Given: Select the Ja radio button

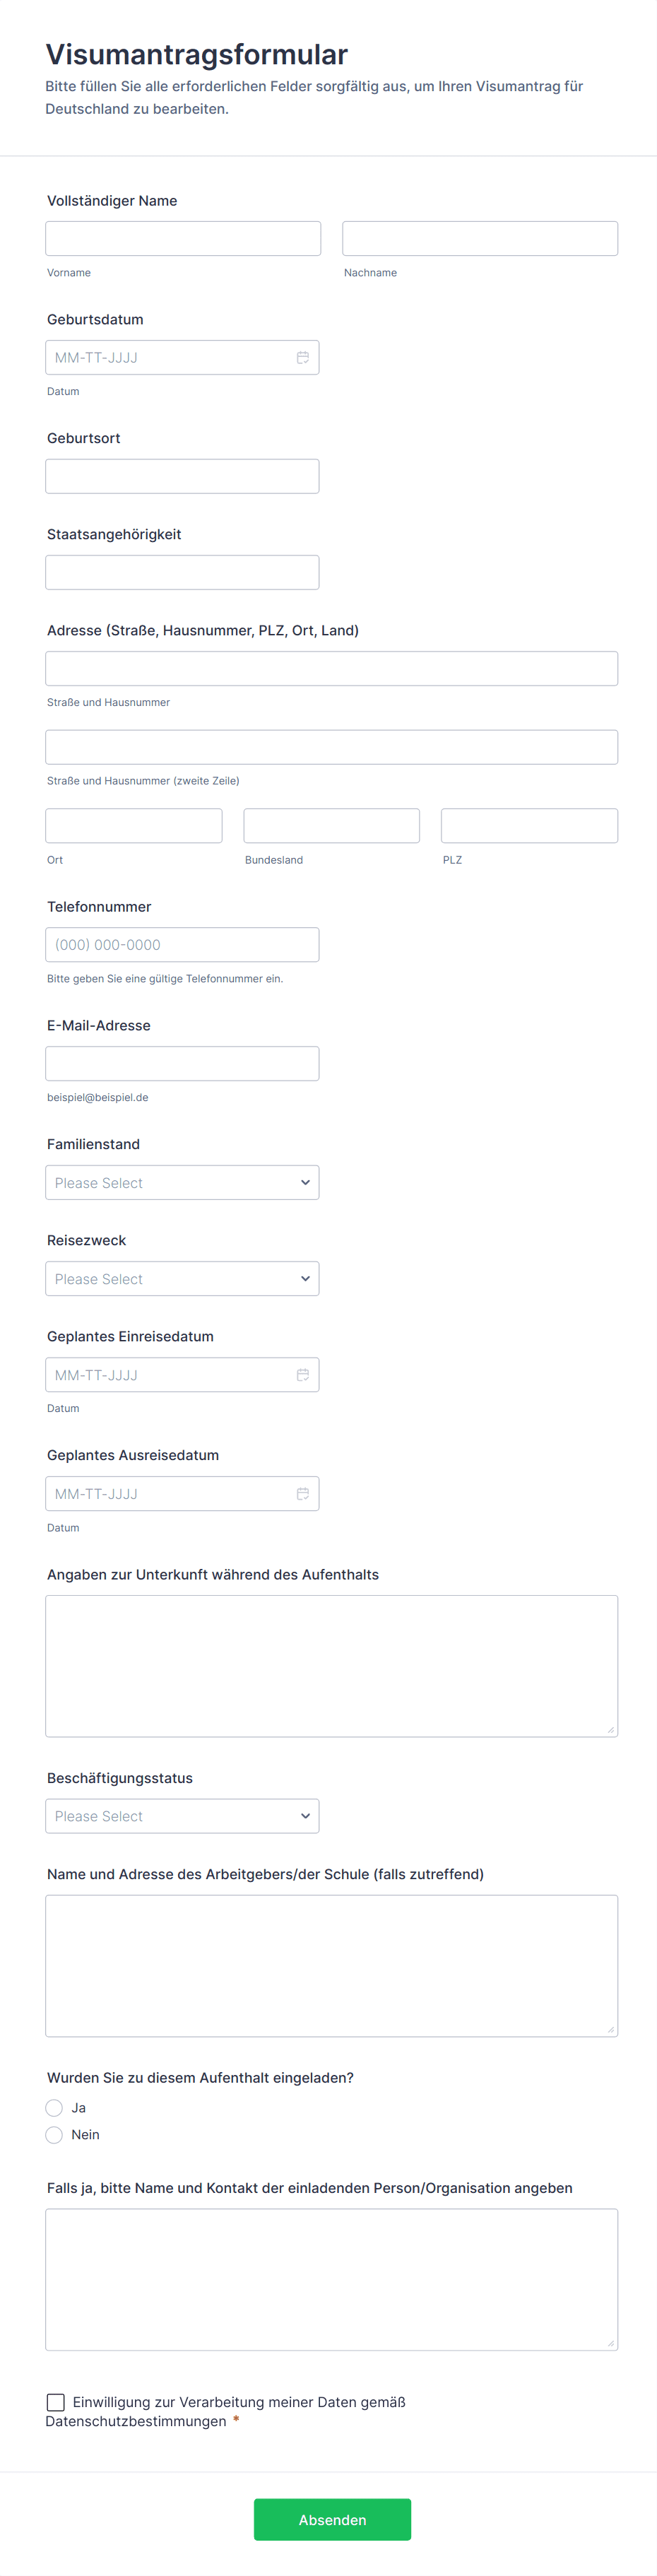Looking at the screenshot, I should pyautogui.click(x=55, y=2108).
